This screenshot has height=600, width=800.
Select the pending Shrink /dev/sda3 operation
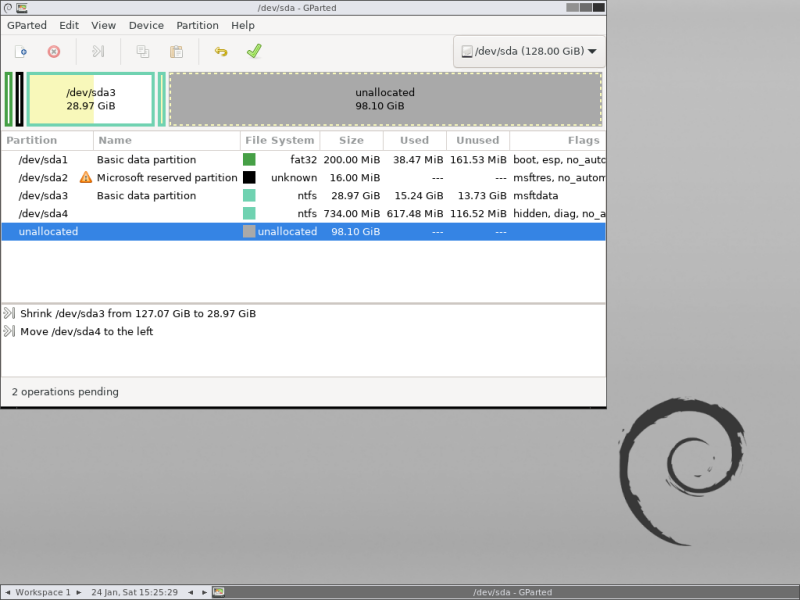pos(138,313)
